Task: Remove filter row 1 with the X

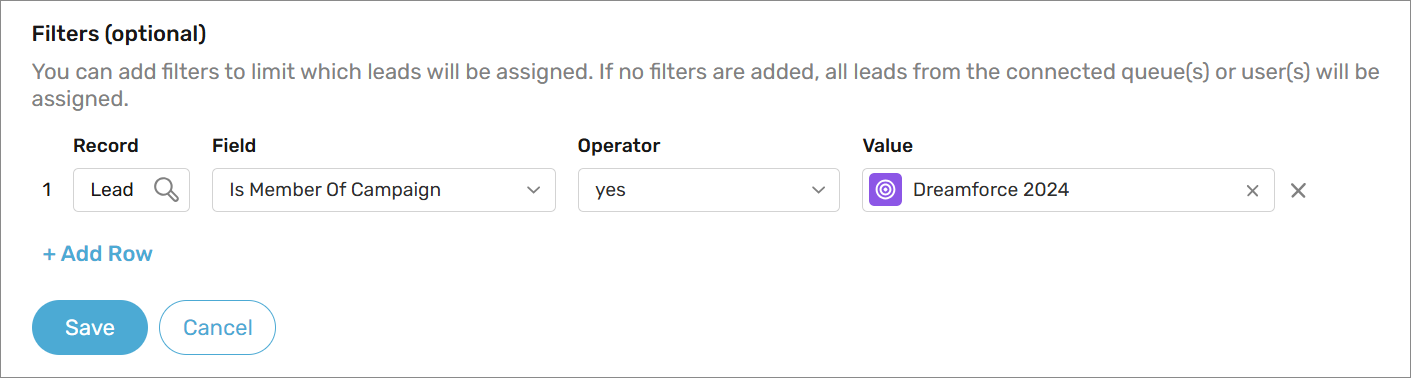Action: pos(1298,190)
